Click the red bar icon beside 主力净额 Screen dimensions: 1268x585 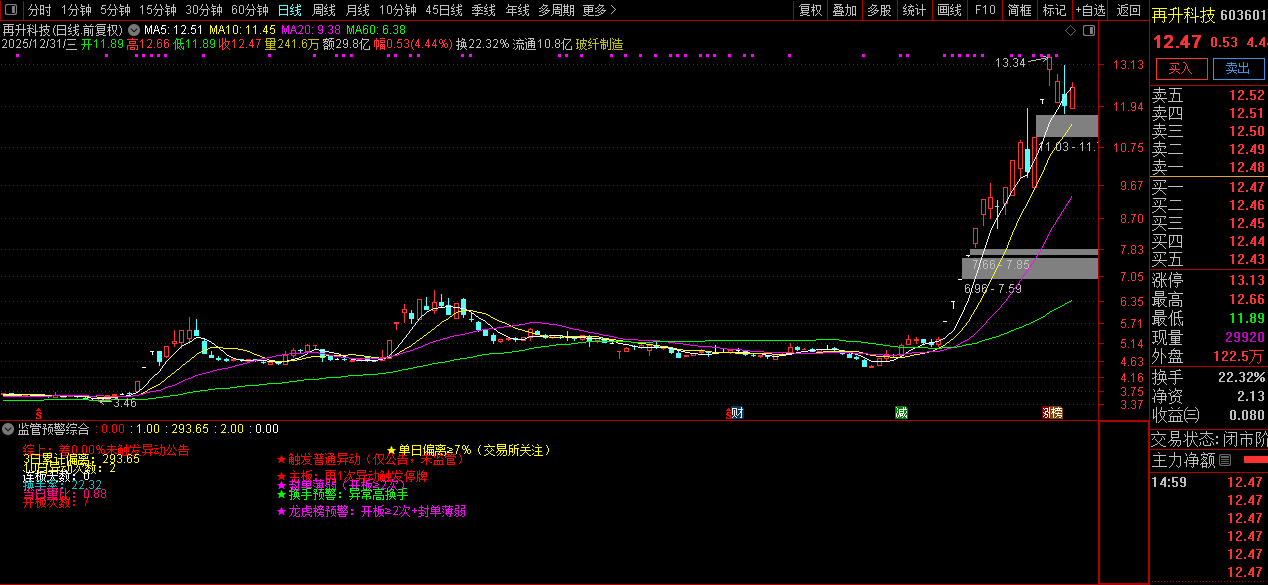(1252, 460)
